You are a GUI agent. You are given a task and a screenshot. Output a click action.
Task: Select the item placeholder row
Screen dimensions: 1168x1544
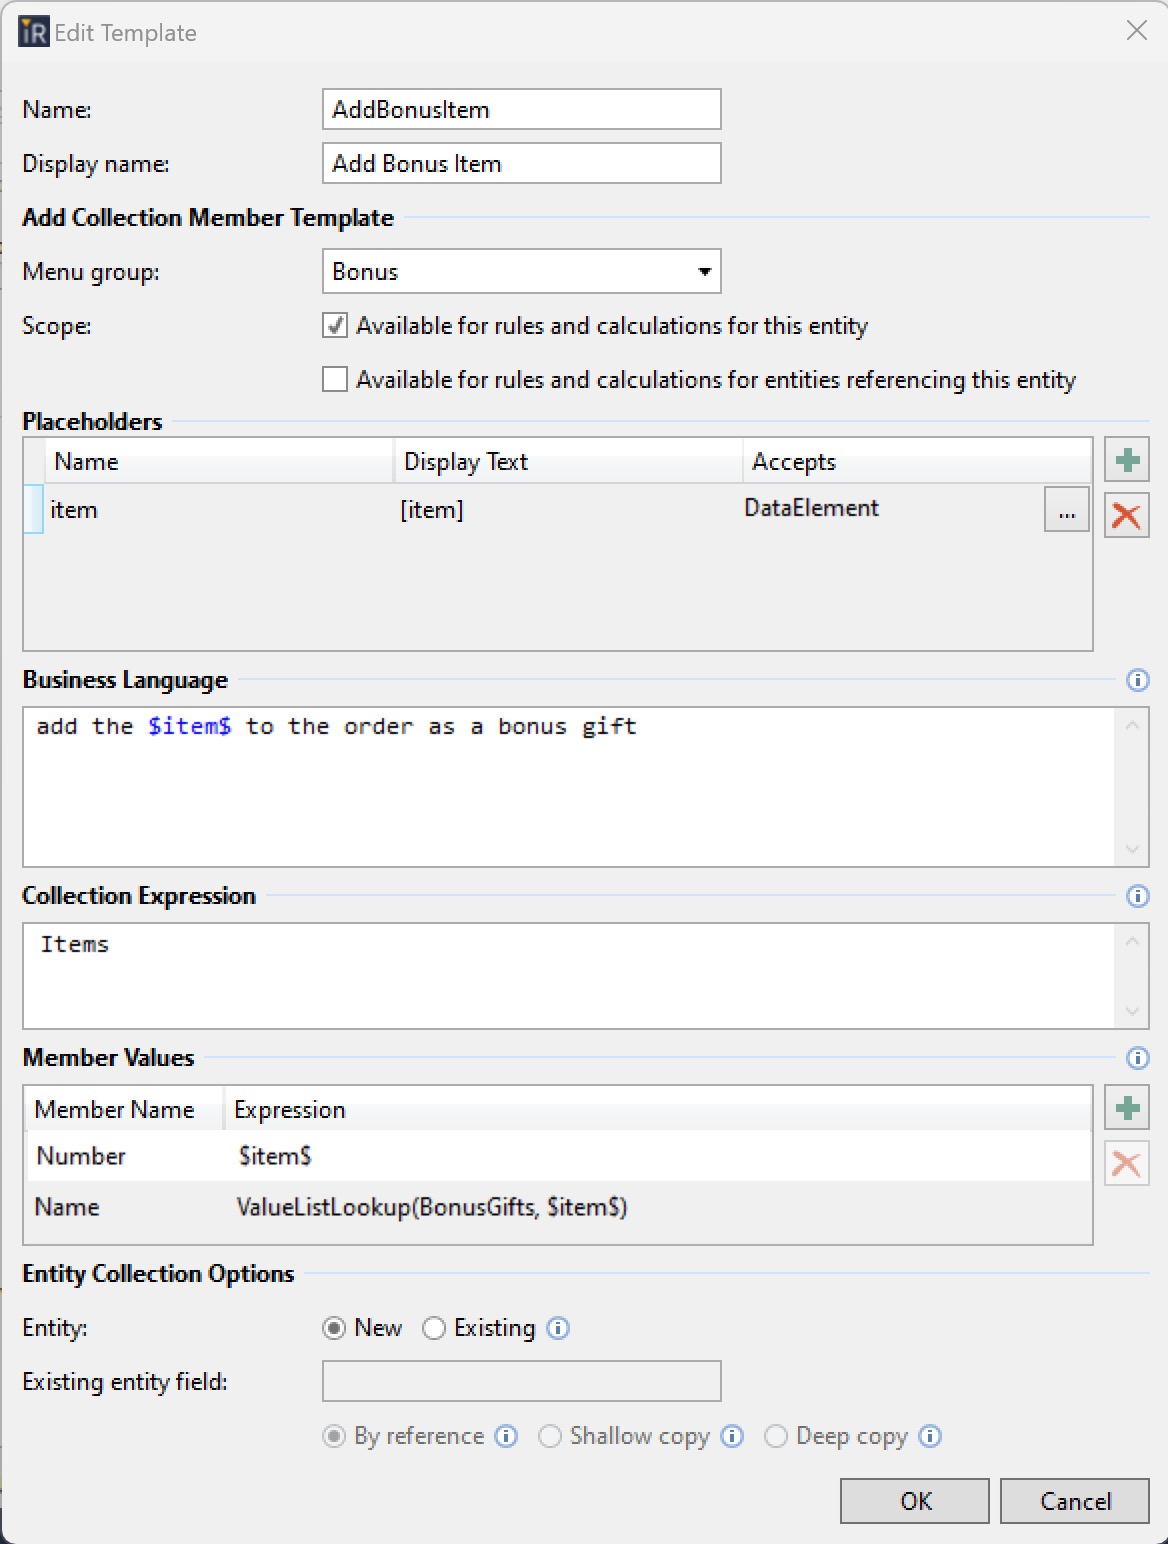[200, 510]
